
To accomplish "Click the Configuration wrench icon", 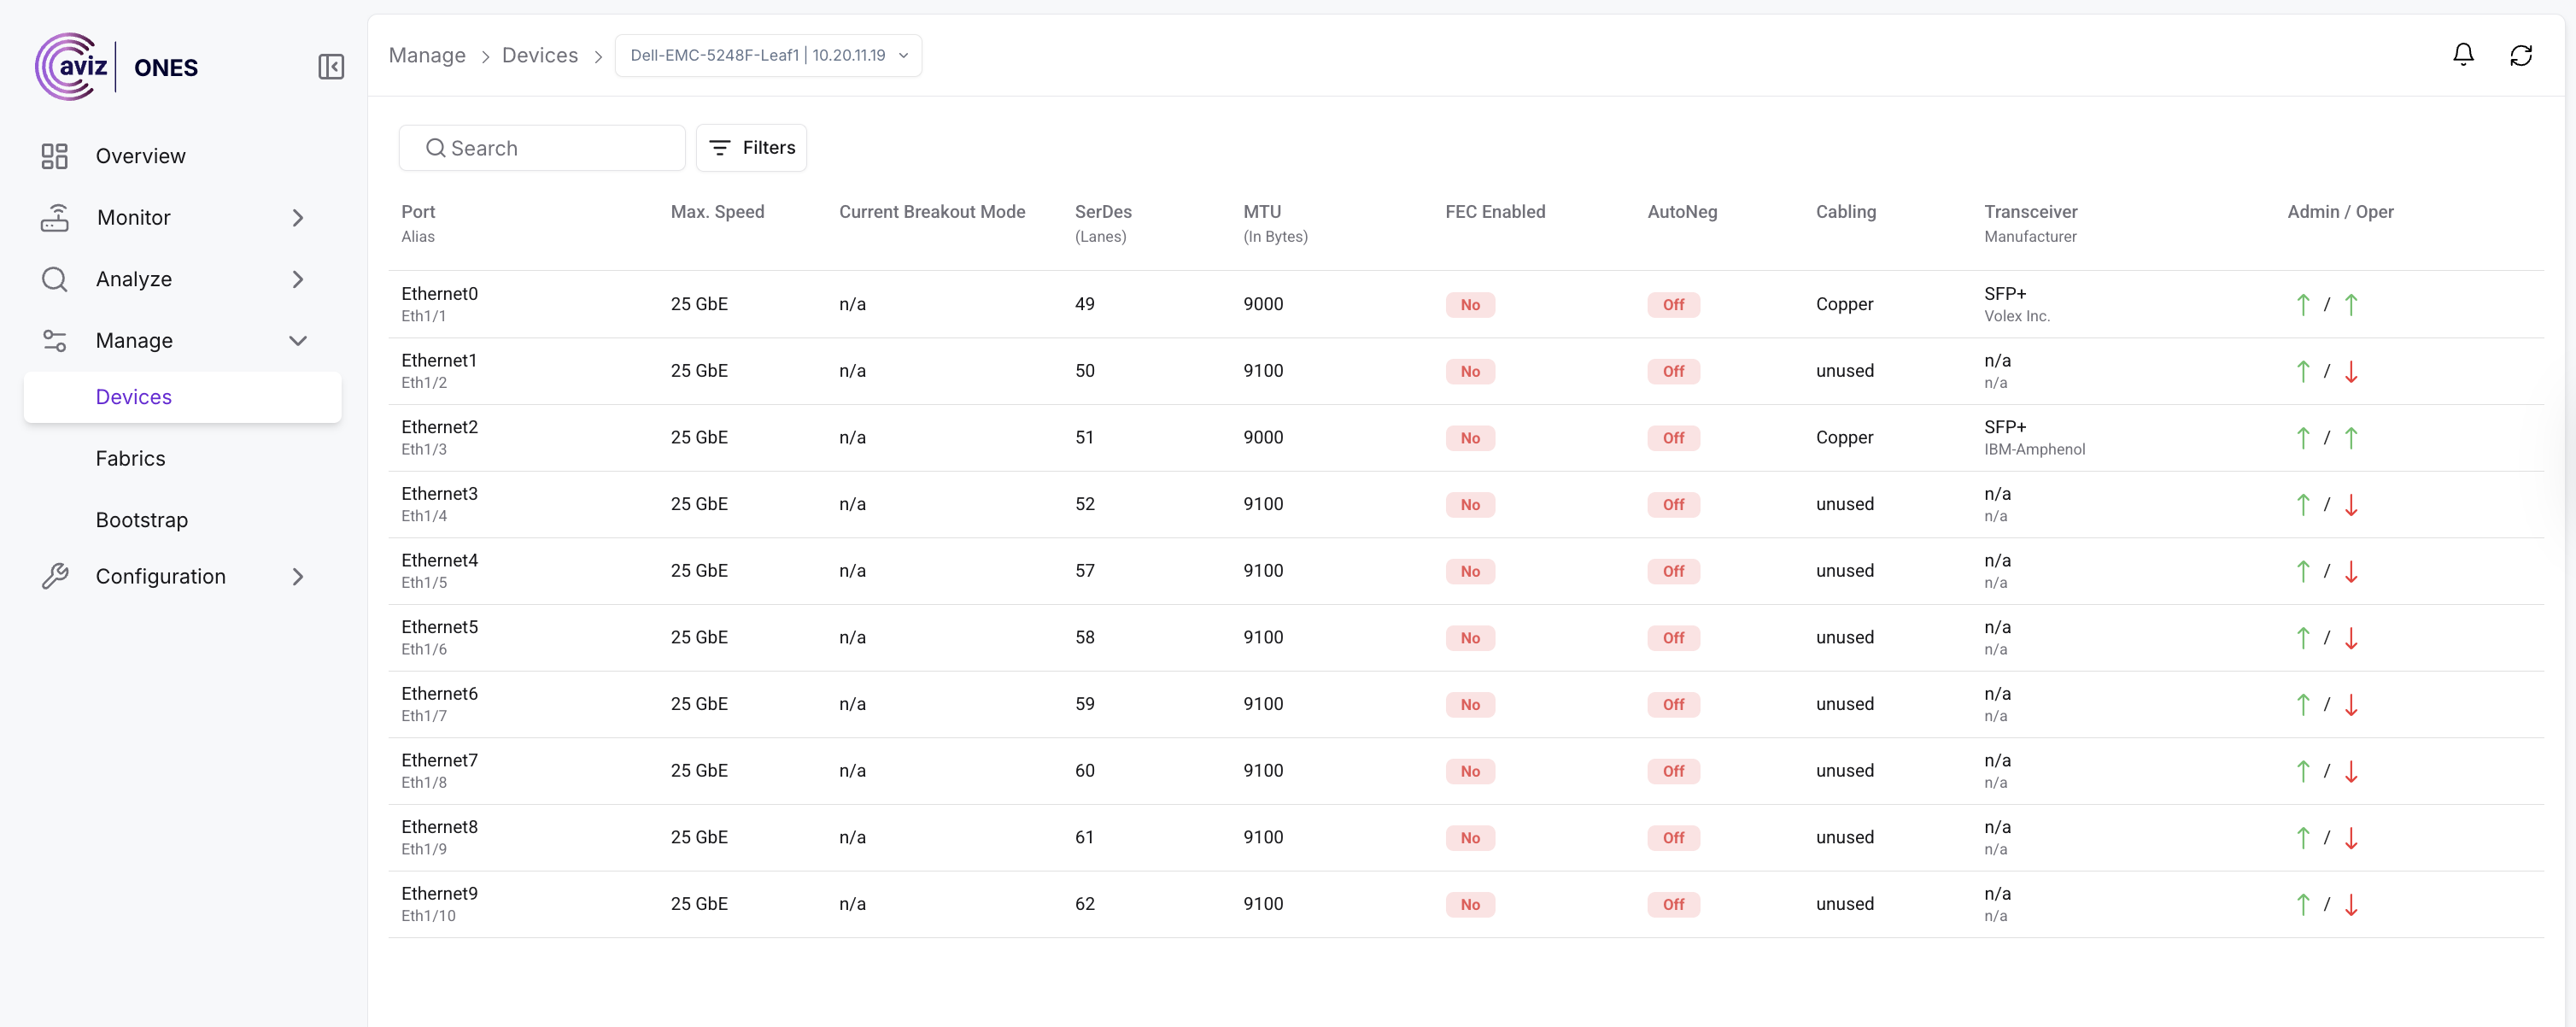I will [x=54, y=576].
